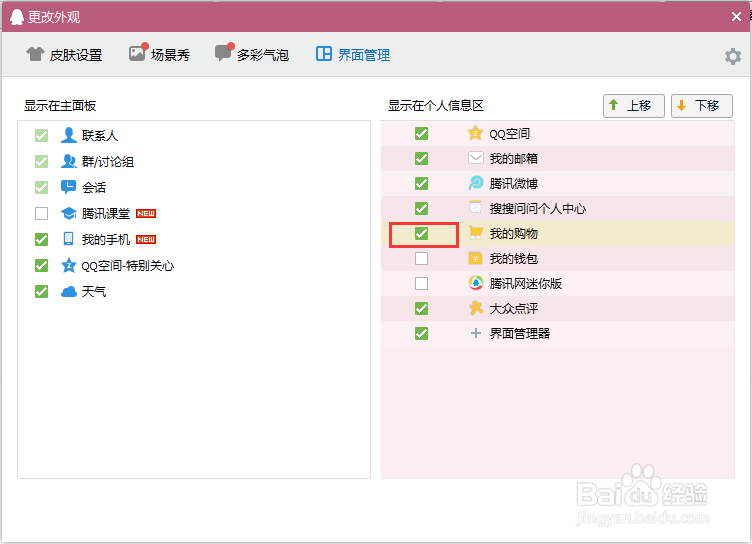This screenshot has width=752, height=544.
Task: Uncheck the 我的邮箱 checkbox
Action: point(422,158)
